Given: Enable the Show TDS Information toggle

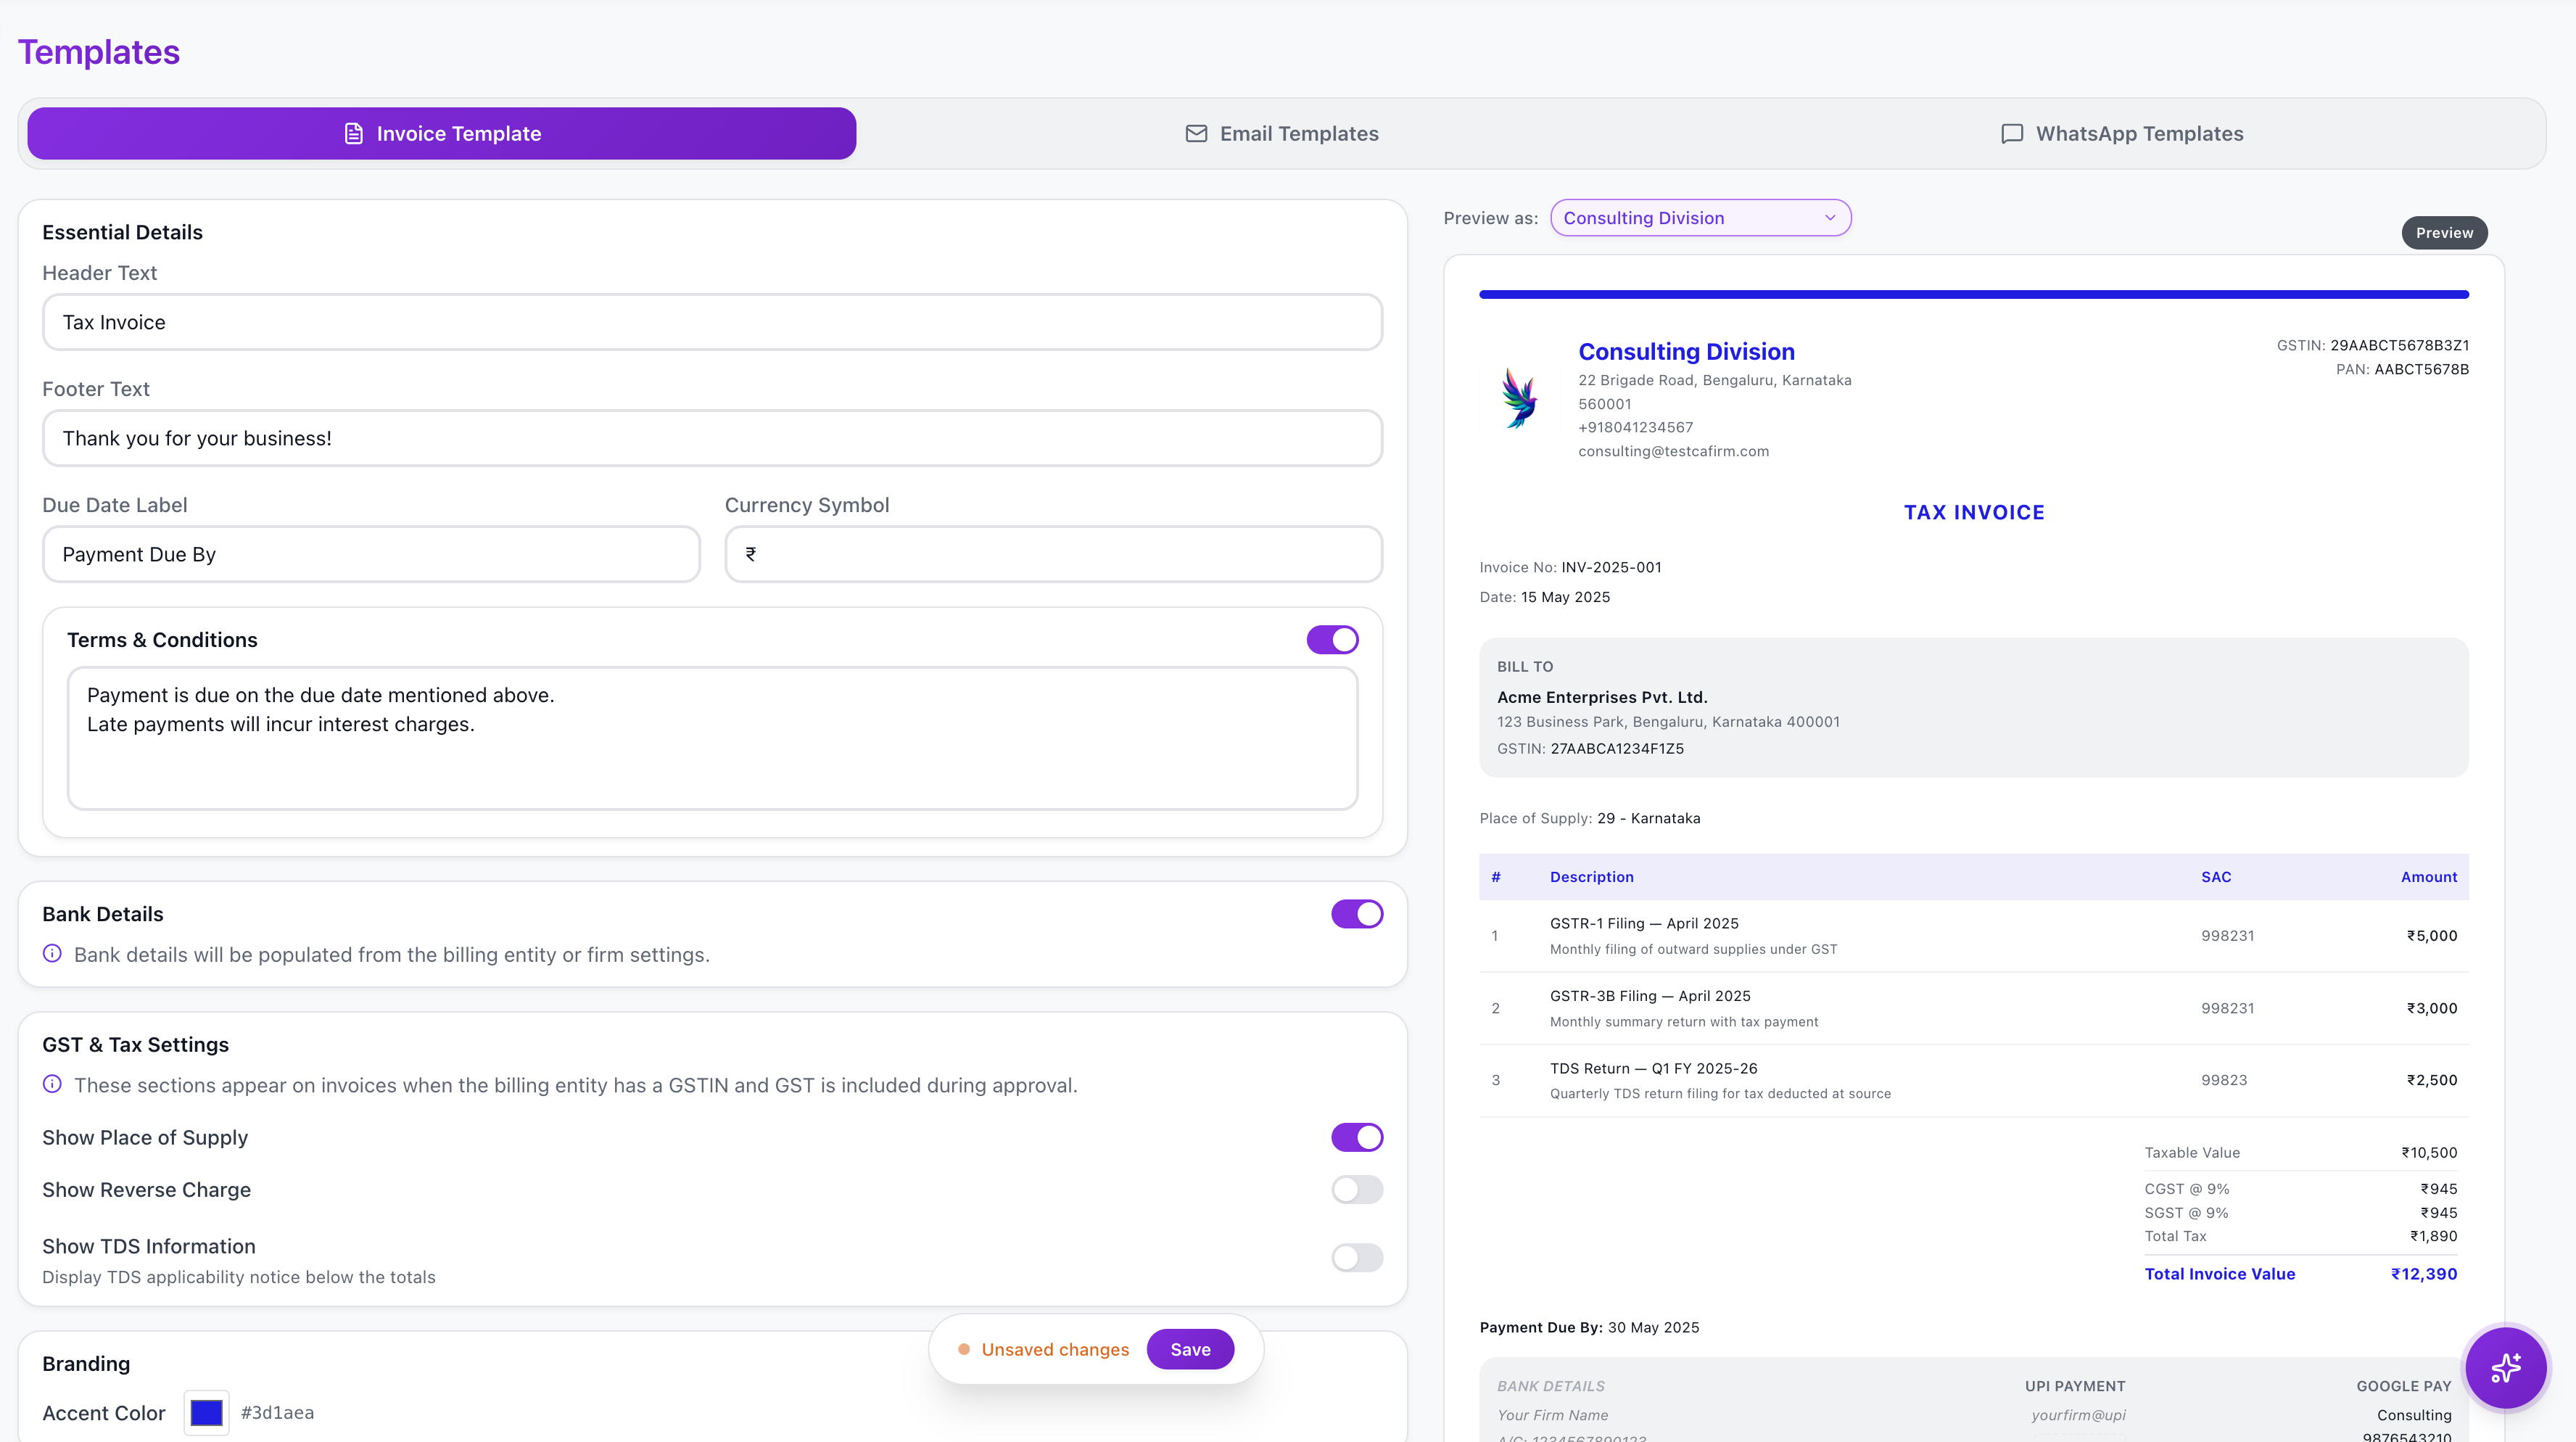Looking at the screenshot, I should [x=1356, y=1257].
